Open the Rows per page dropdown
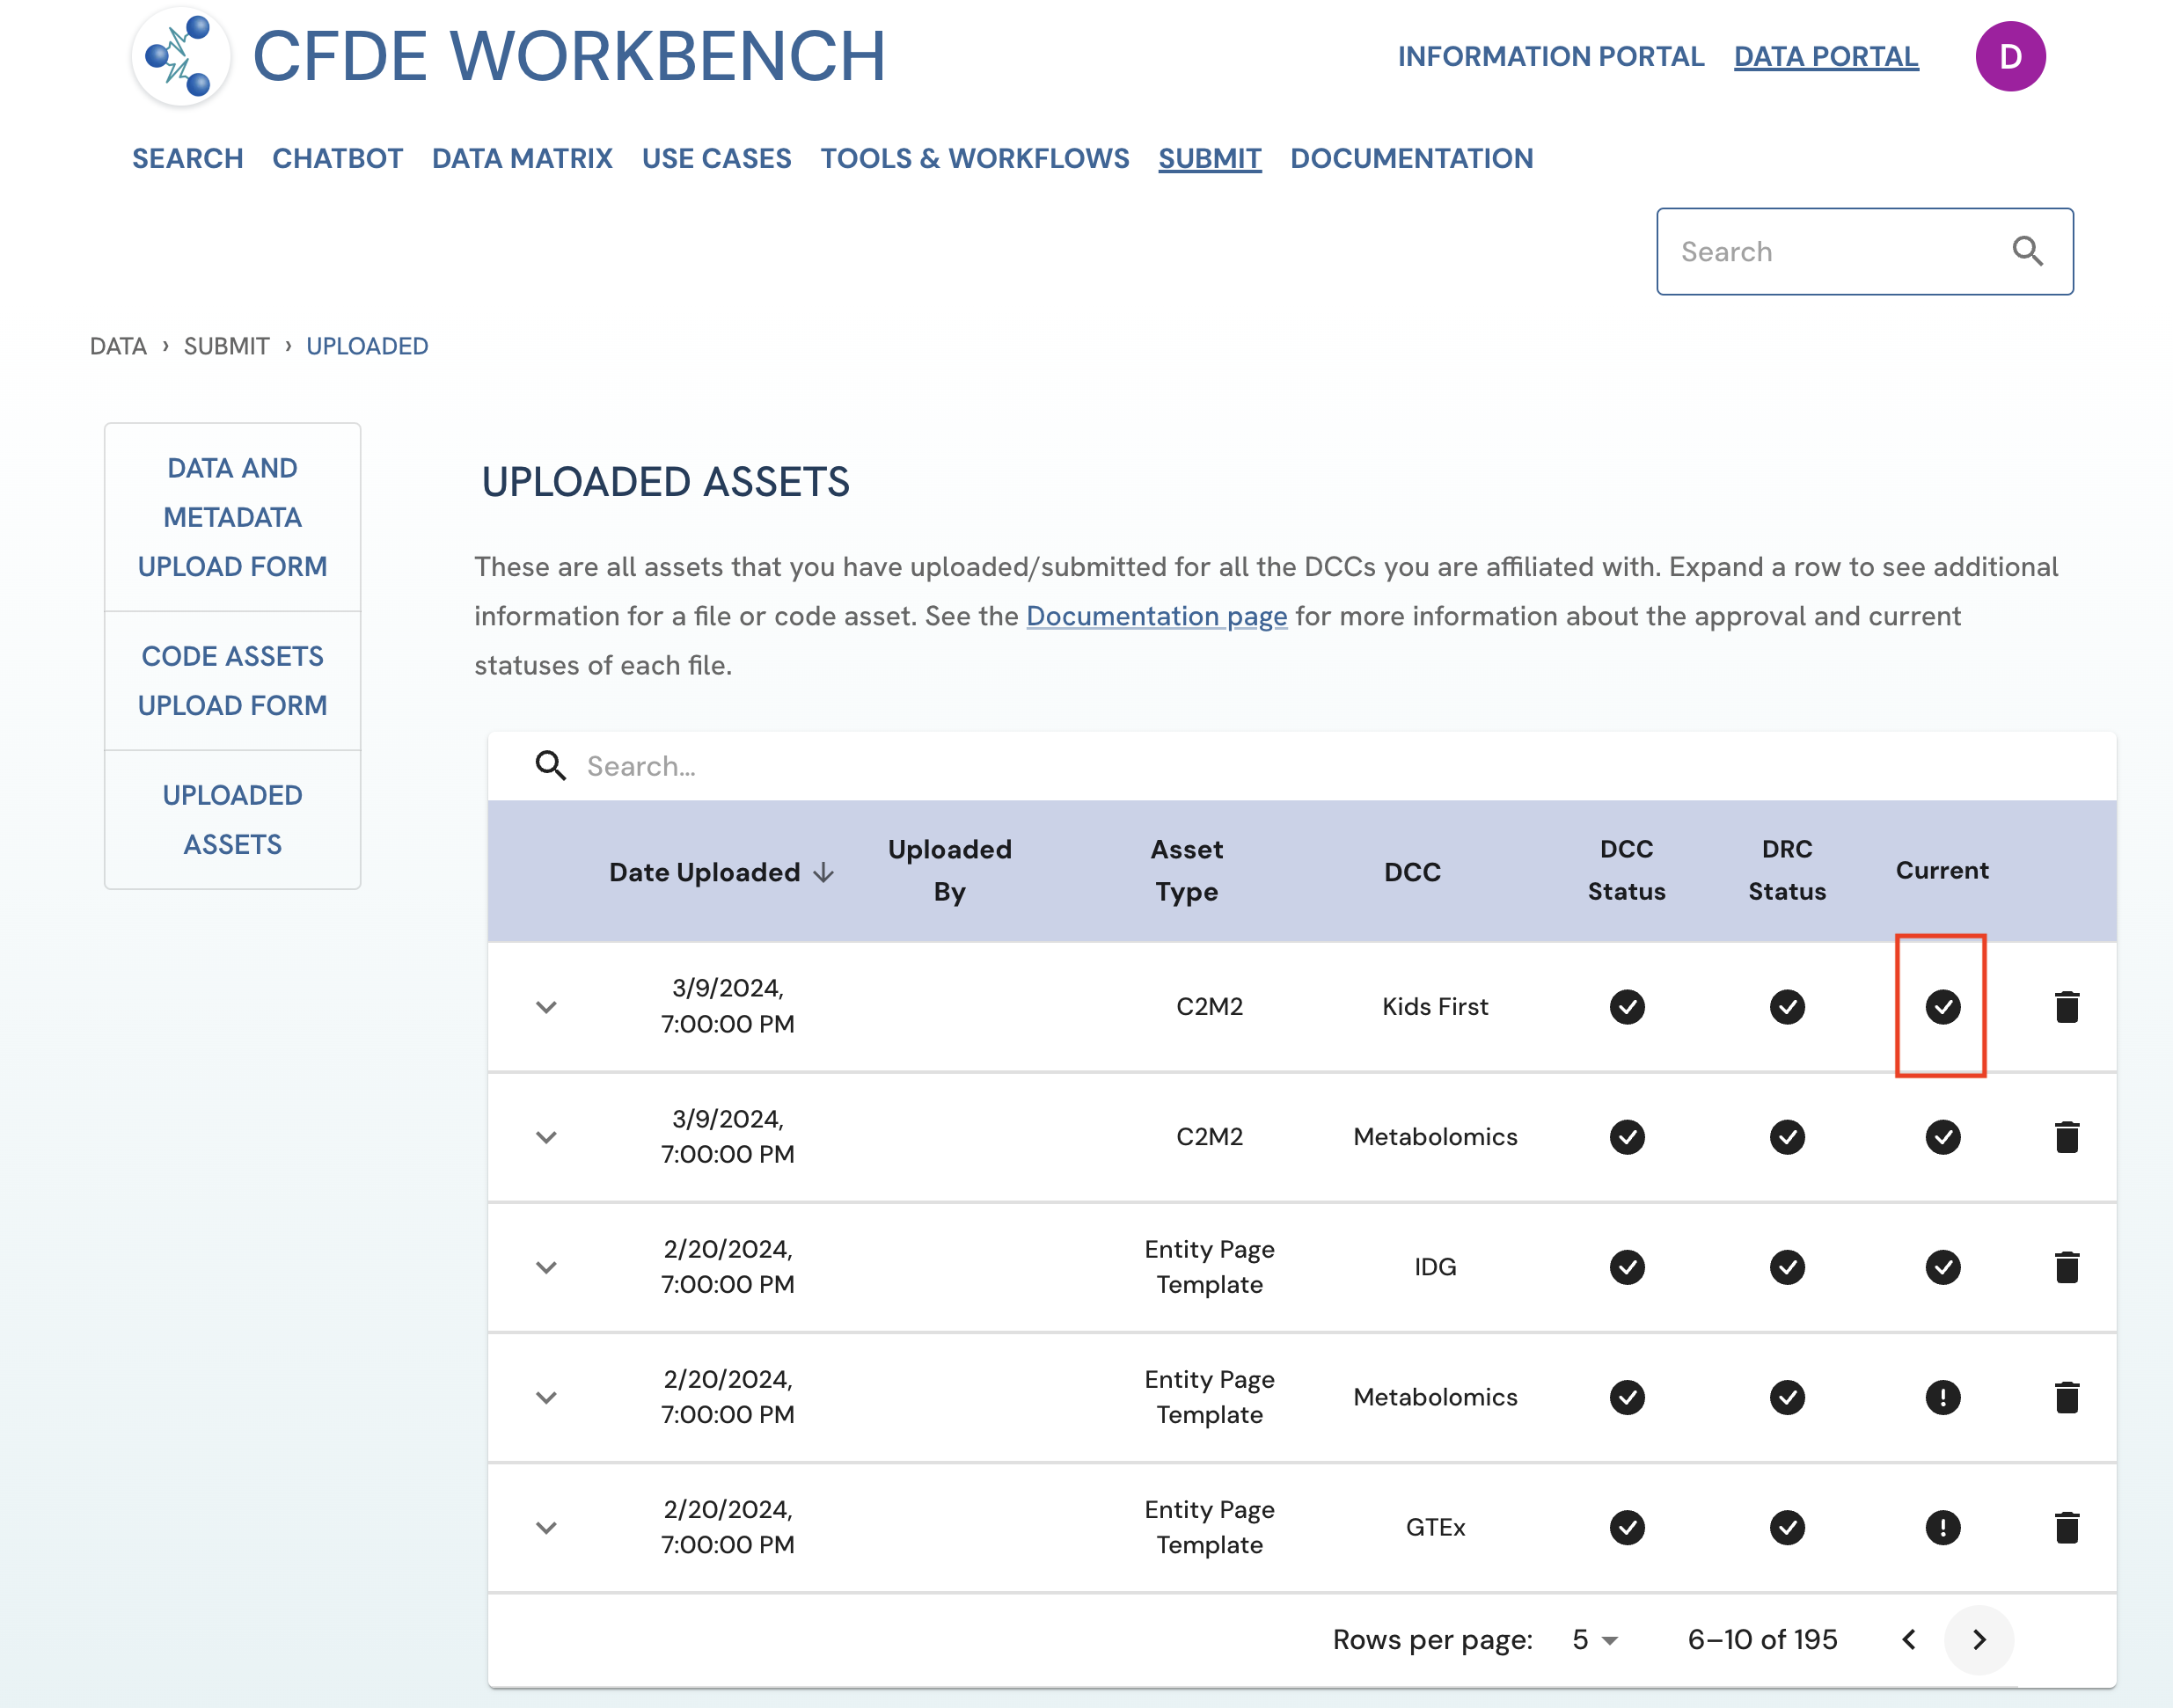This screenshot has height=1708, width=2173. click(x=1594, y=1640)
